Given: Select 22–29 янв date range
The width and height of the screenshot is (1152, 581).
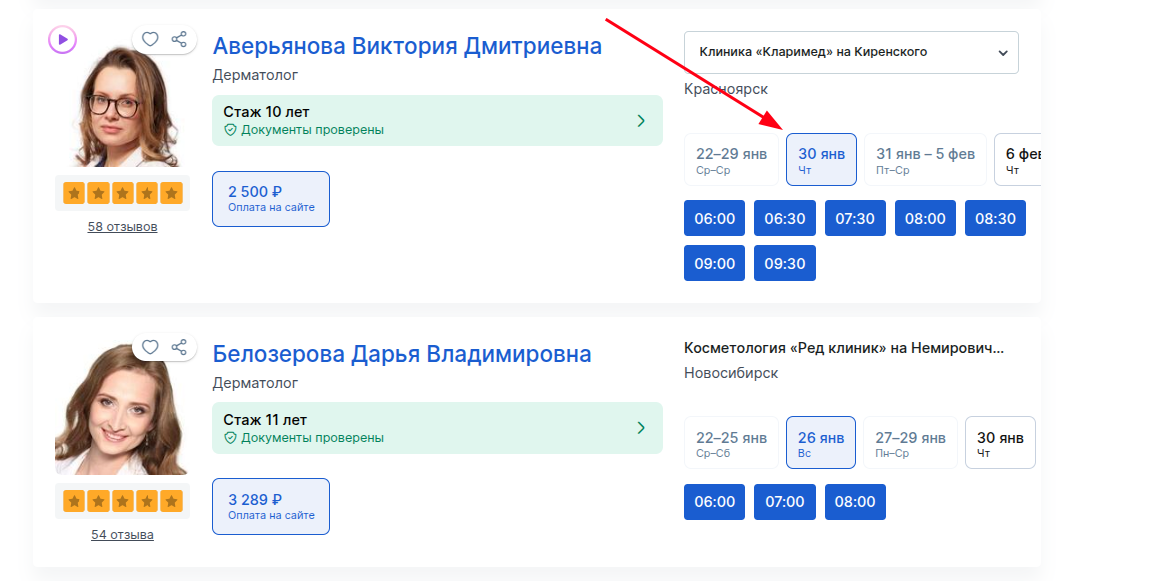Looking at the screenshot, I should click(x=731, y=159).
